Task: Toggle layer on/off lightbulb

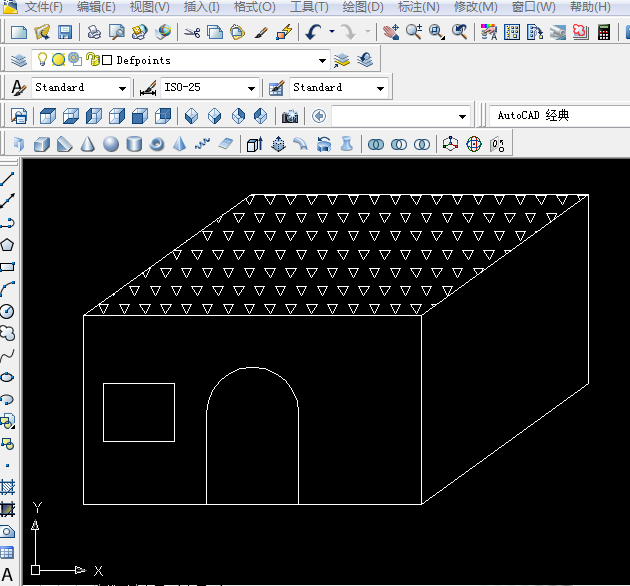Action: click(x=42, y=59)
